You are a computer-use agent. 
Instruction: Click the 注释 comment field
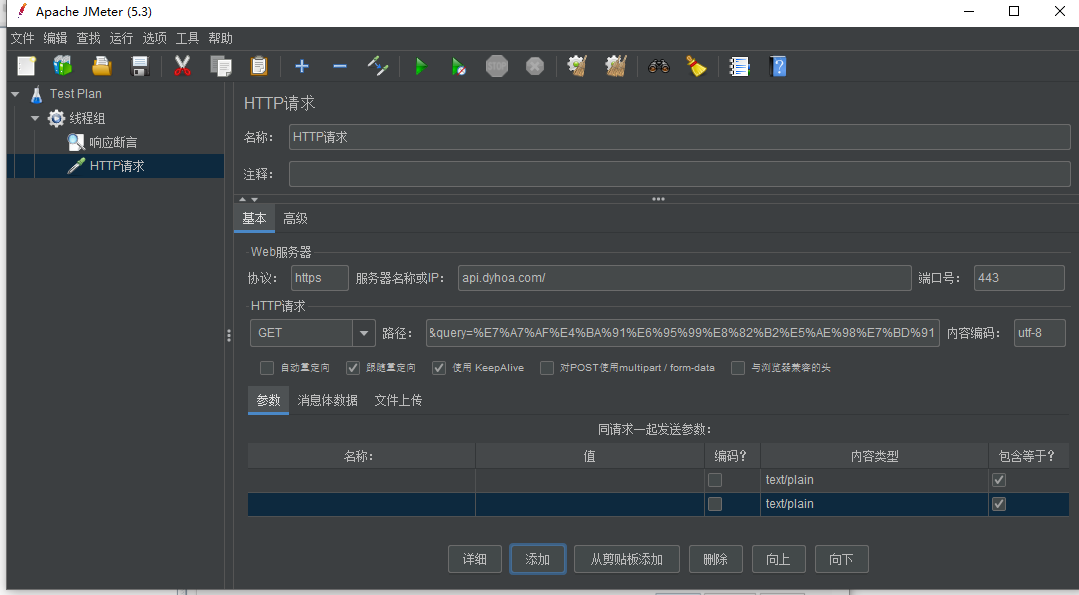pos(679,174)
